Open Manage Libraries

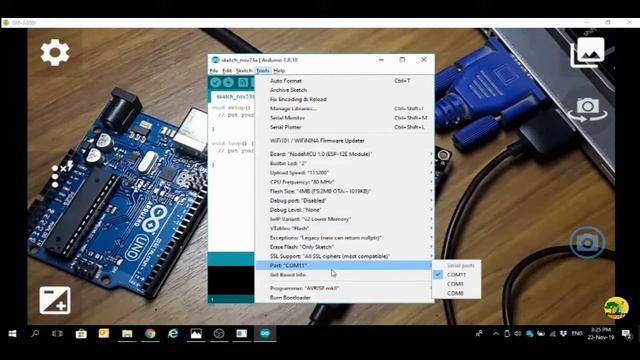tap(344, 109)
